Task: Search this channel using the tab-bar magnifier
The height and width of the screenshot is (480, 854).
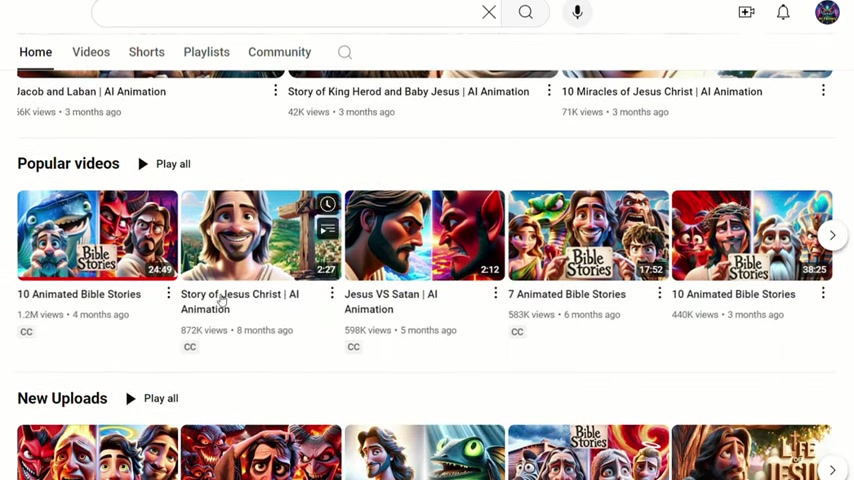Action: coord(345,52)
